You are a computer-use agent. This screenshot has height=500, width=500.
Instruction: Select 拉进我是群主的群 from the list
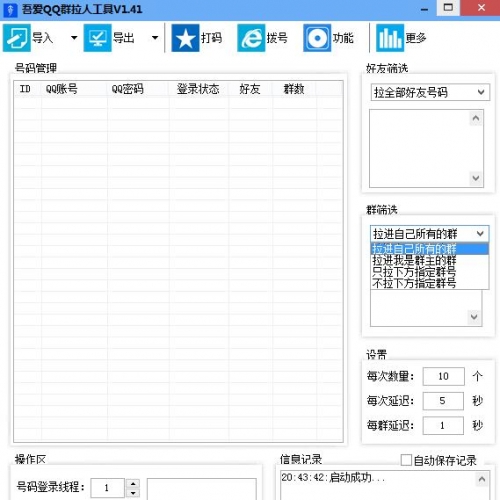[x=414, y=261]
